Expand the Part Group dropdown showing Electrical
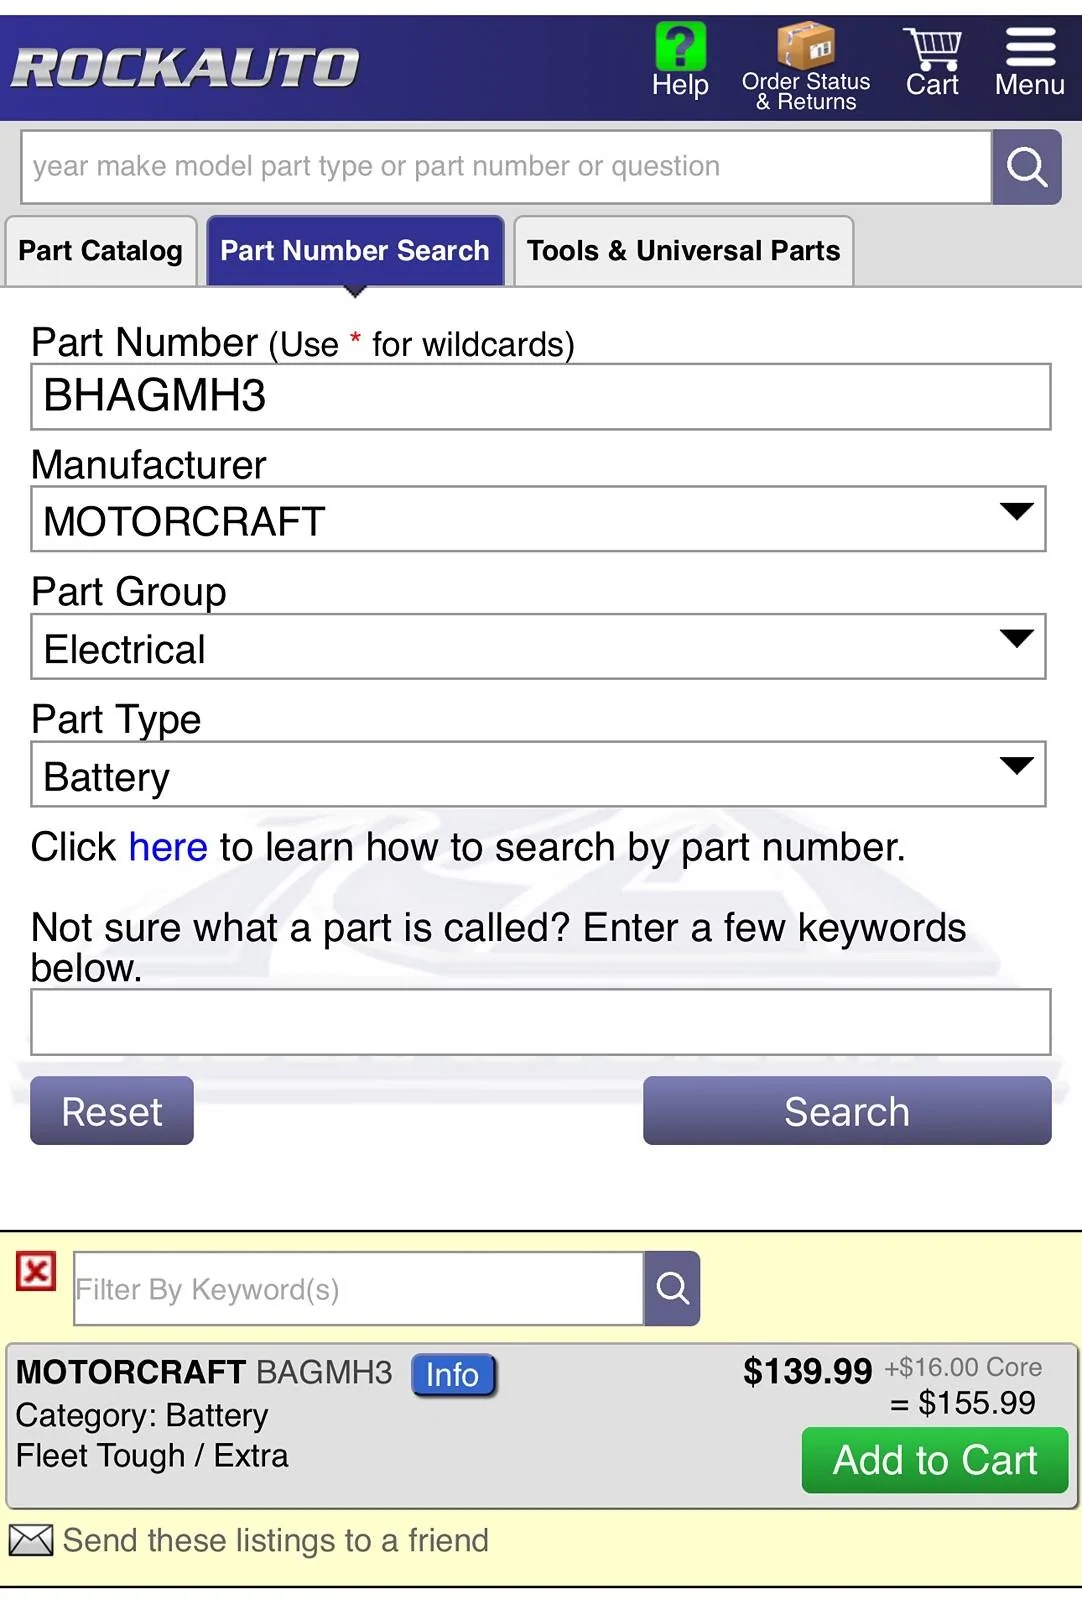 point(539,647)
